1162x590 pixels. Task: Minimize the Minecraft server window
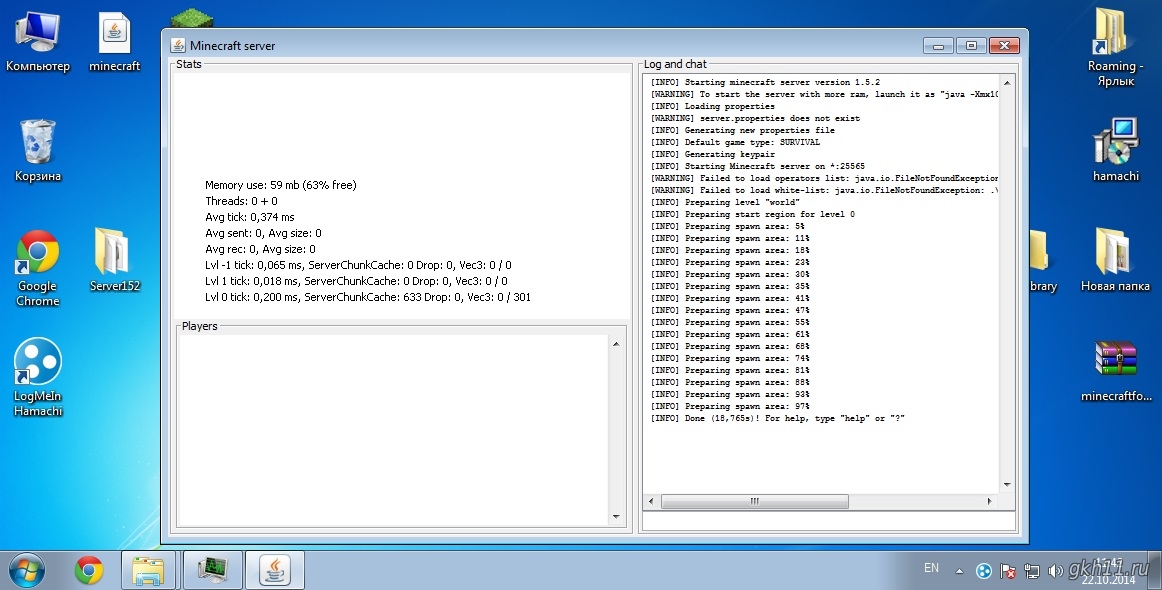pyautogui.click(x=938, y=46)
